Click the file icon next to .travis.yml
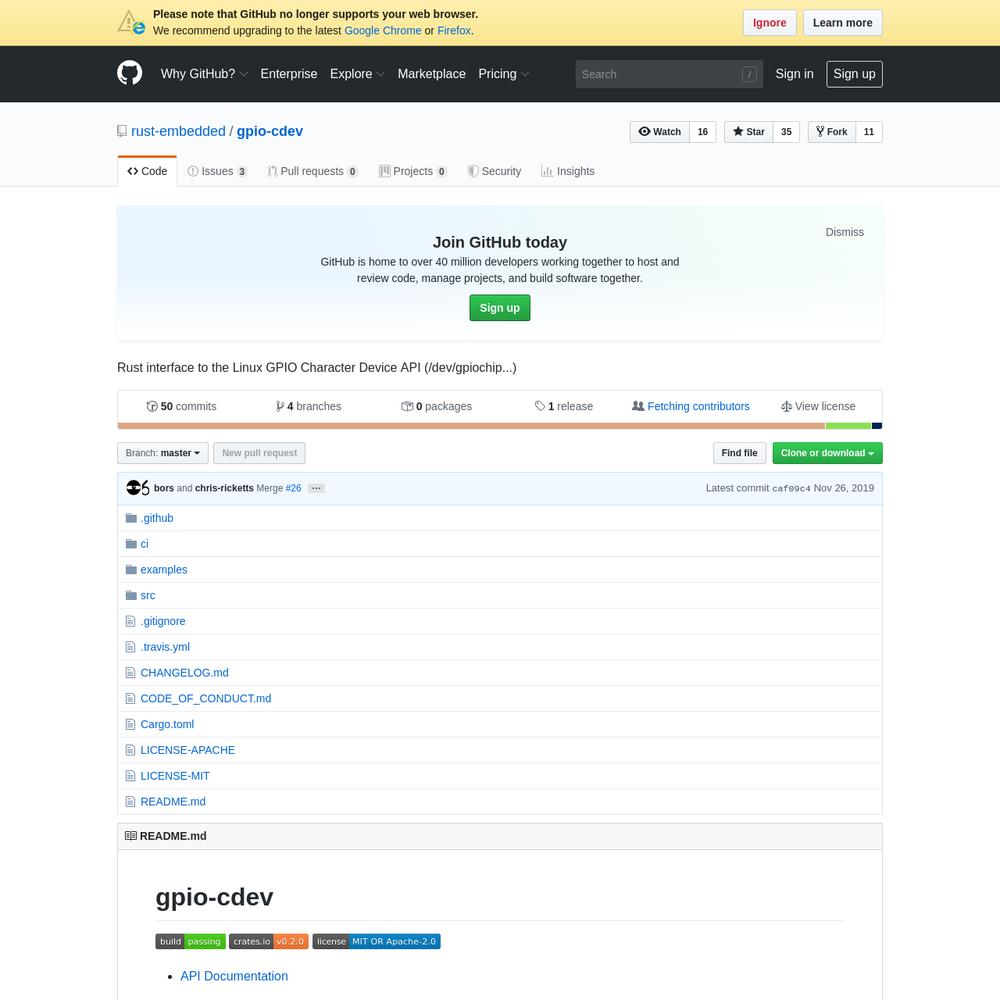 [130, 647]
